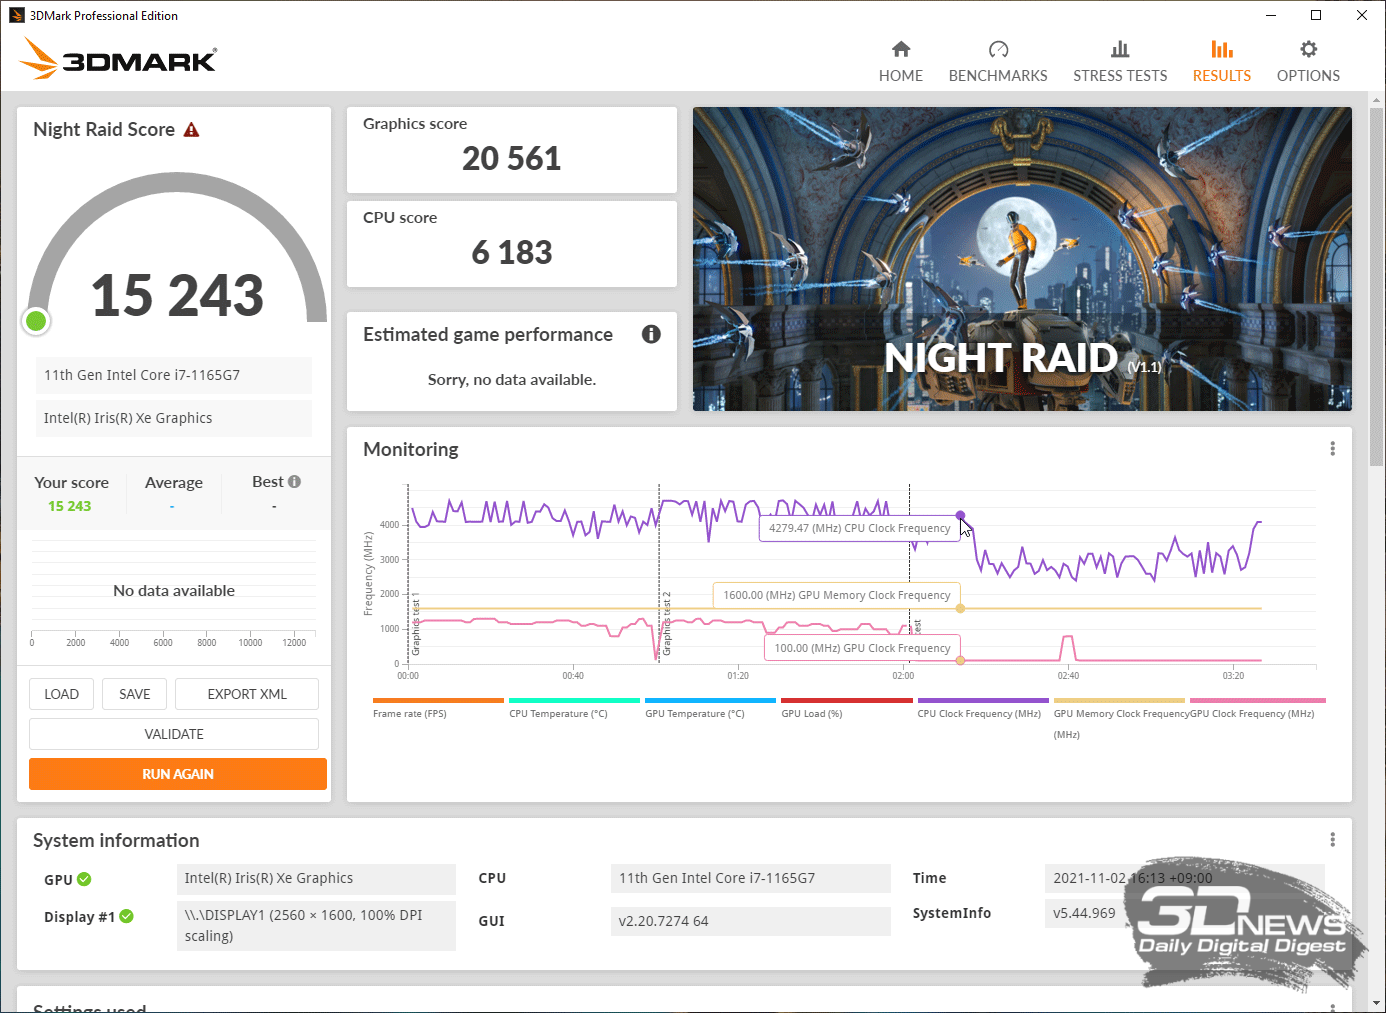Run the benchmark with RUN AGAIN
The width and height of the screenshot is (1386, 1013).
point(178,774)
